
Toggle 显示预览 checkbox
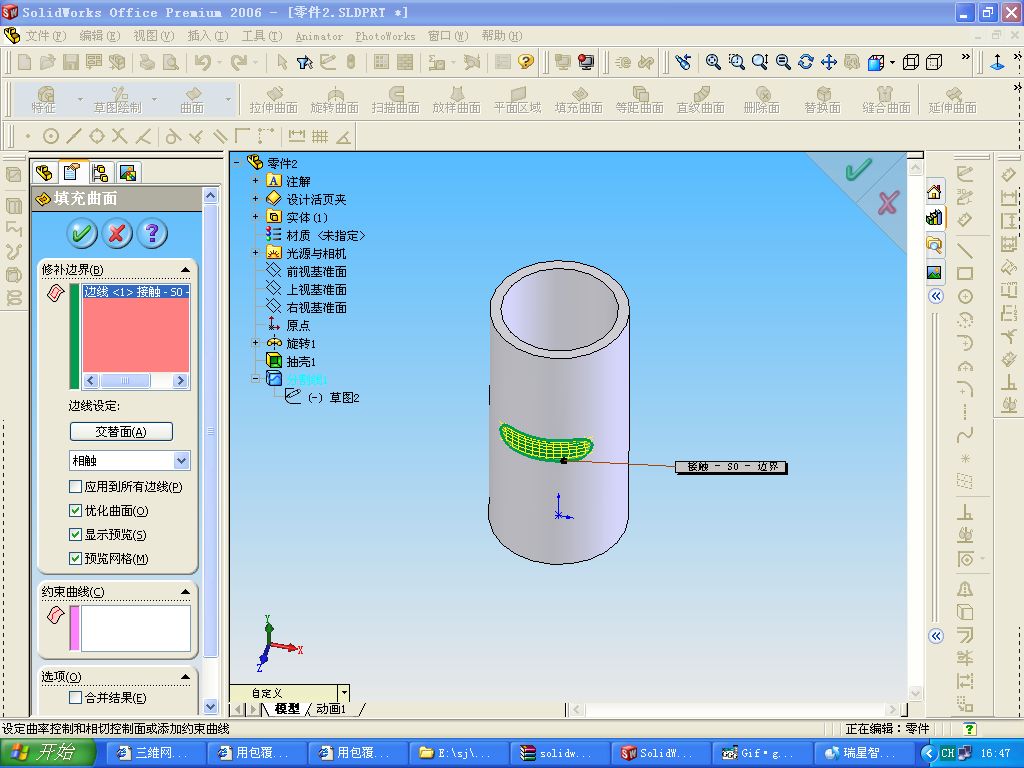pyautogui.click(x=75, y=535)
